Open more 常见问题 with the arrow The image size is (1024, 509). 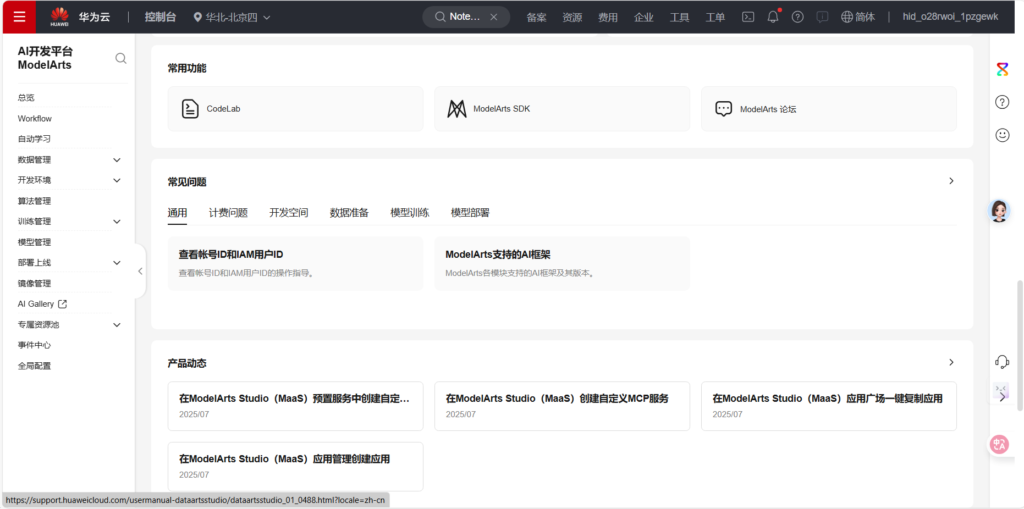pos(951,181)
